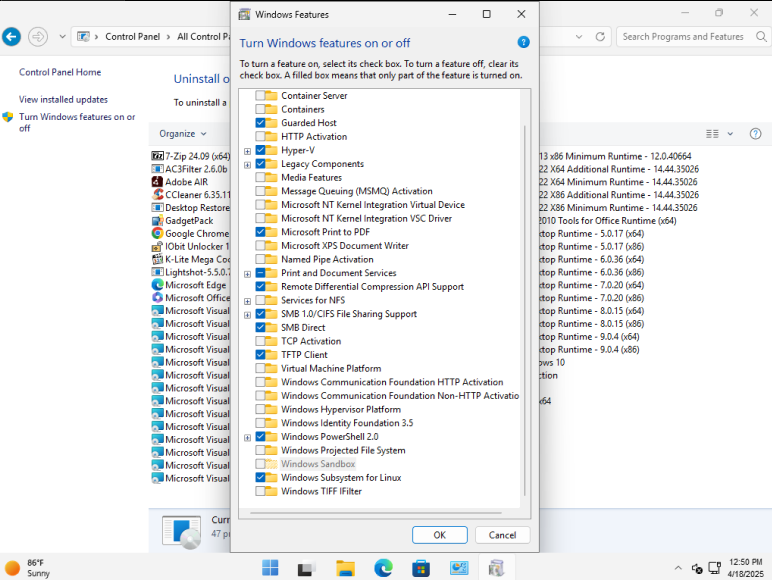This screenshot has width=772, height=580.
Task: Show hidden system tray icons
Action: point(678,568)
